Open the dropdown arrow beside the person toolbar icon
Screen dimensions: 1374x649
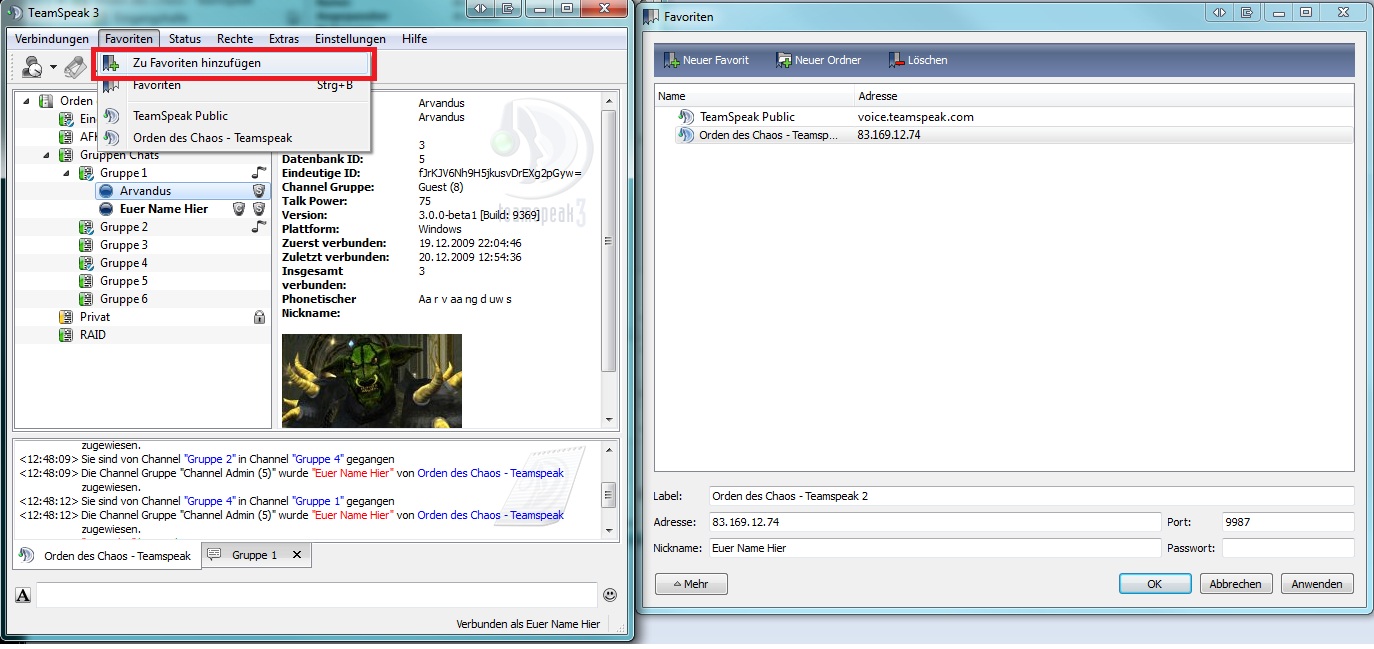(x=53, y=69)
